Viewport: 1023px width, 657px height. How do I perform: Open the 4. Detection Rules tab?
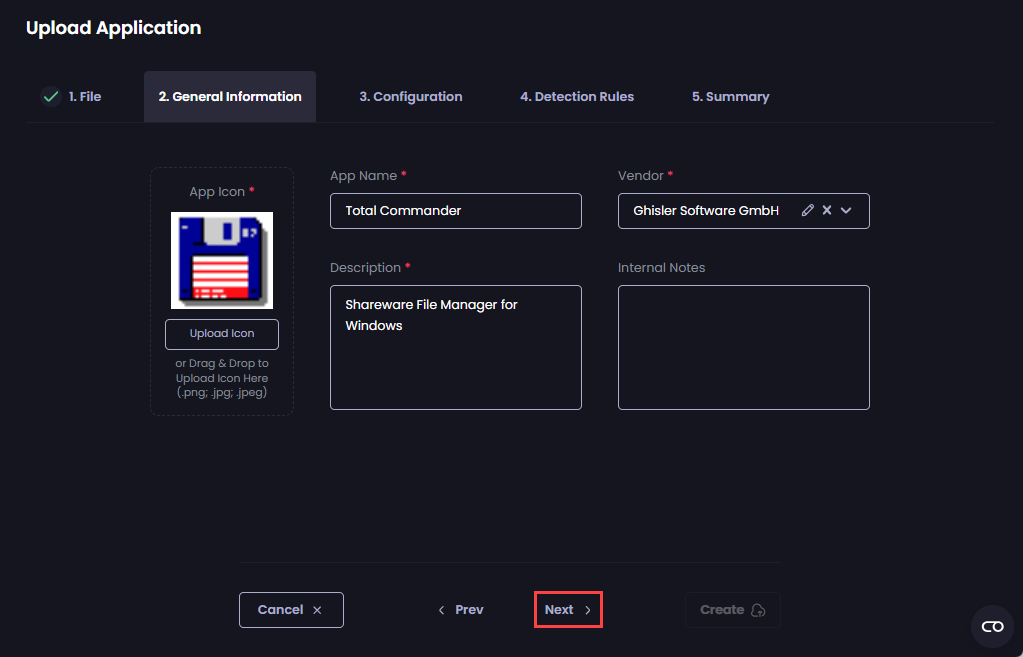point(577,97)
